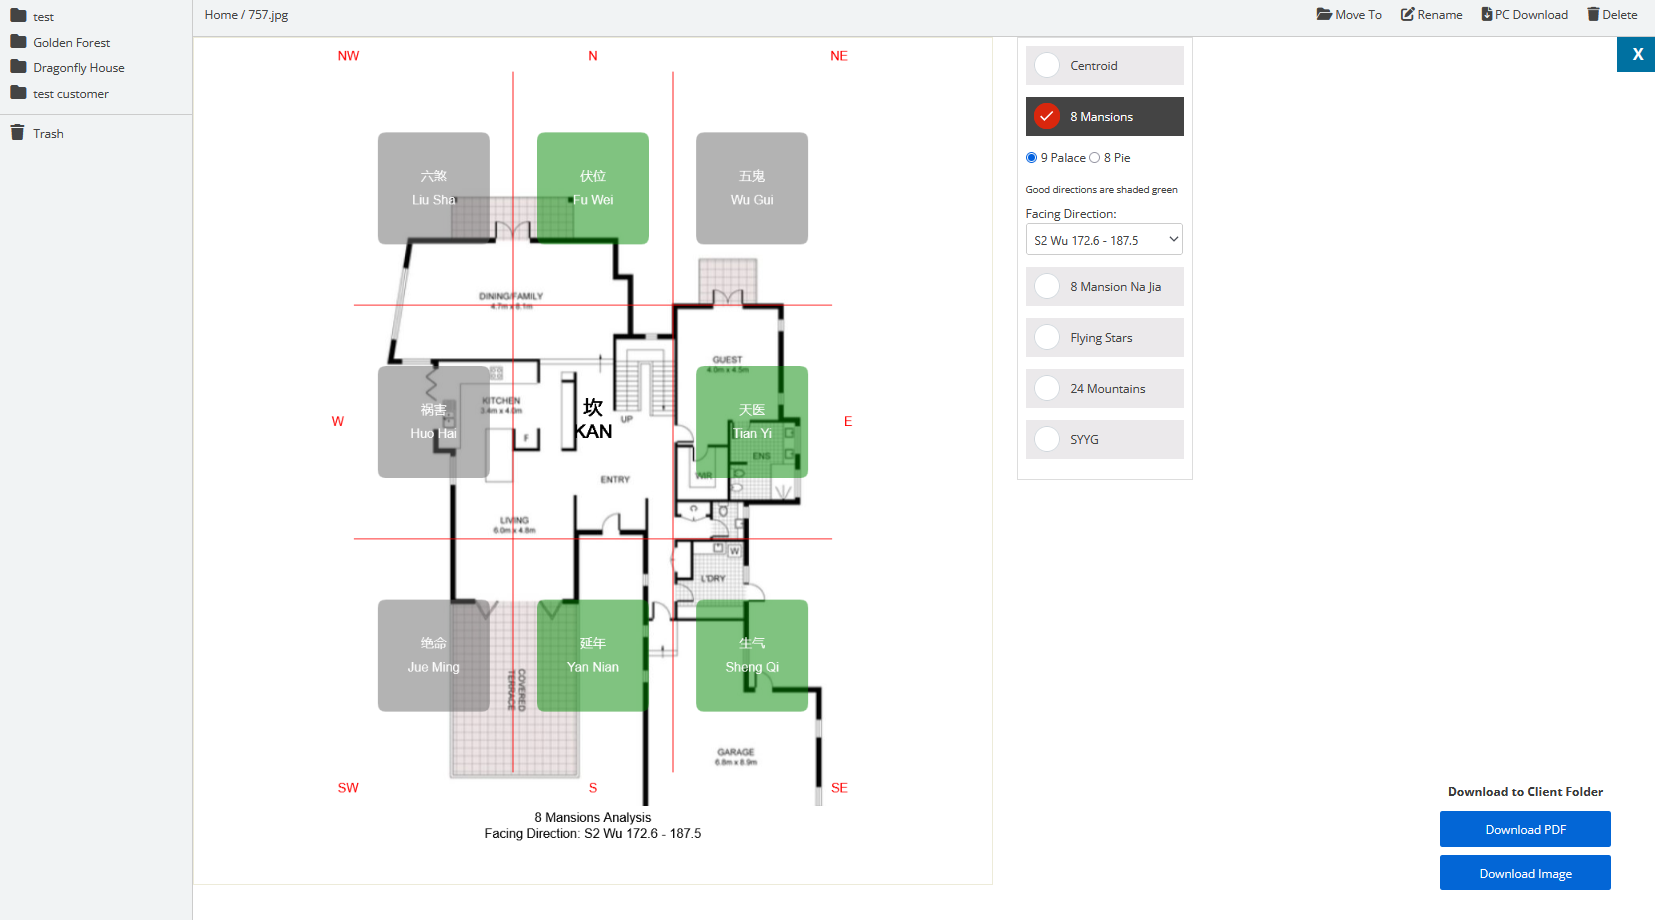
Task: Click the PC Download file icon
Action: tap(1487, 14)
